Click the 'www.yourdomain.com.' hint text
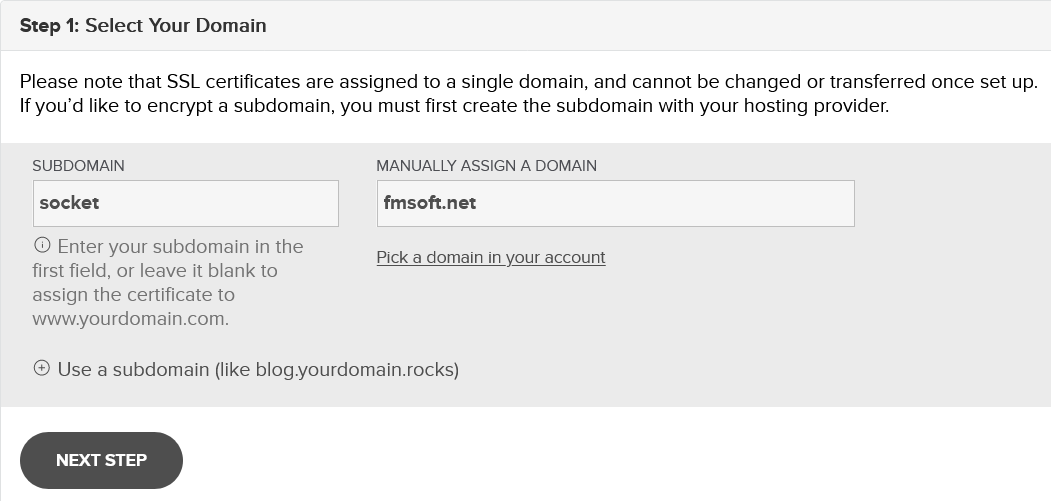The width and height of the screenshot is (1051, 501). point(130,319)
